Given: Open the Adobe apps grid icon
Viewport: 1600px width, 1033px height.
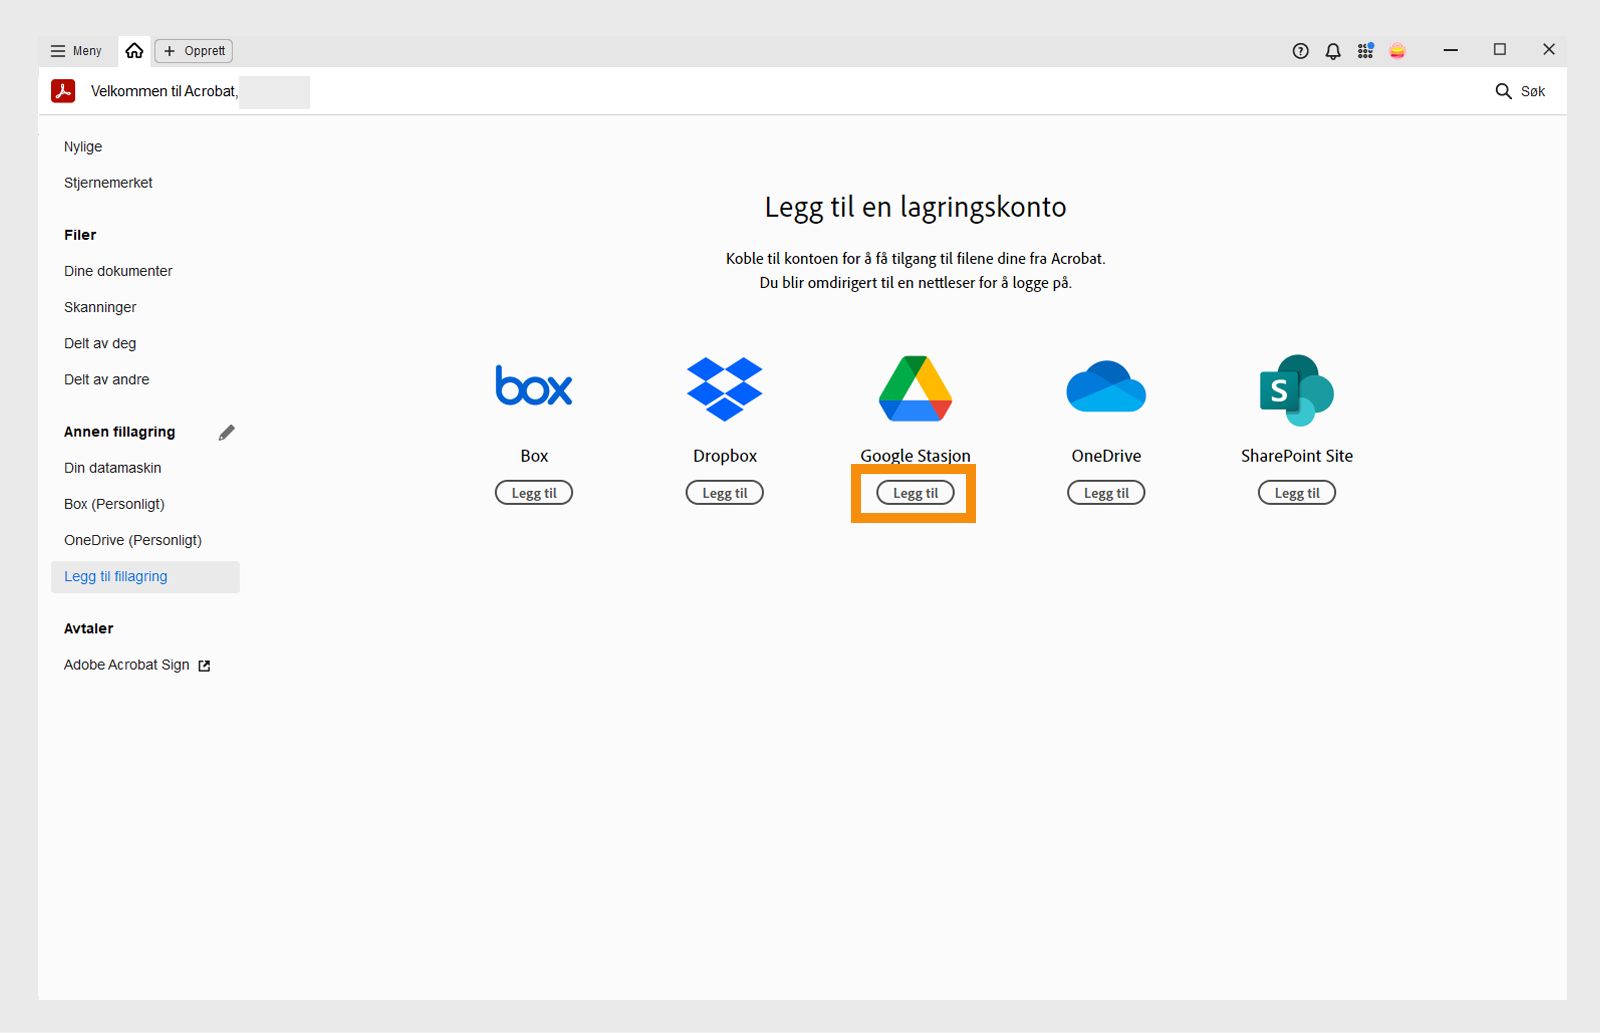Looking at the screenshot, I should coord(1365,51).
